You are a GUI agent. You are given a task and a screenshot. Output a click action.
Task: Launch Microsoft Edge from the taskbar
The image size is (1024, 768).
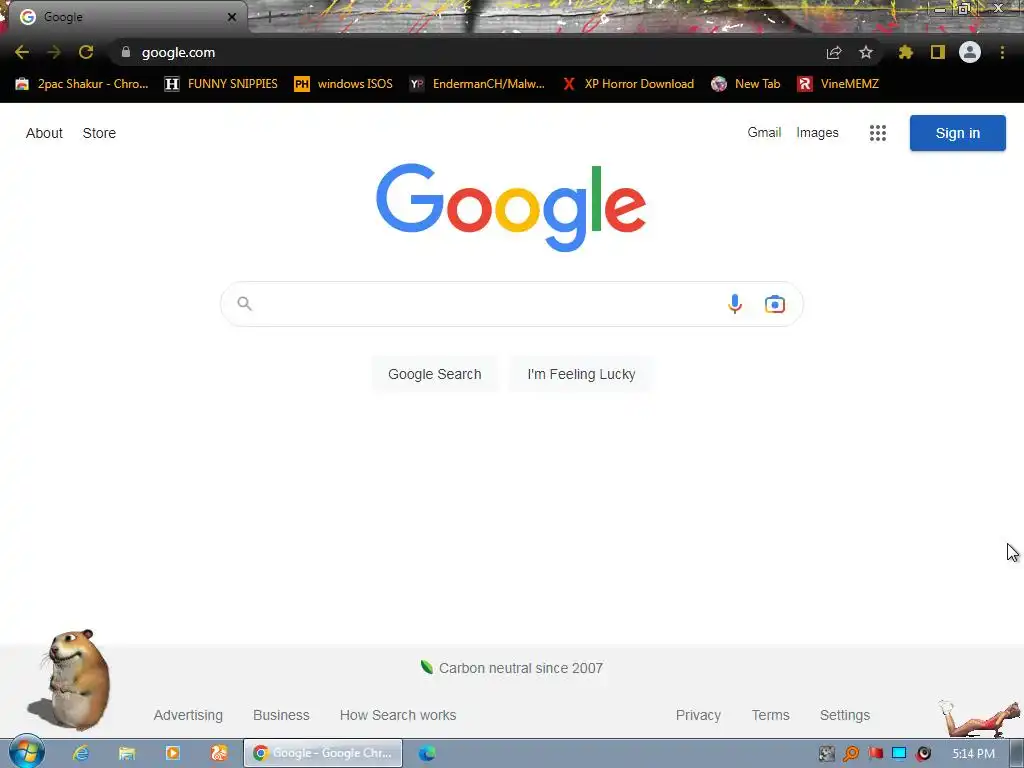pos(427,753)
